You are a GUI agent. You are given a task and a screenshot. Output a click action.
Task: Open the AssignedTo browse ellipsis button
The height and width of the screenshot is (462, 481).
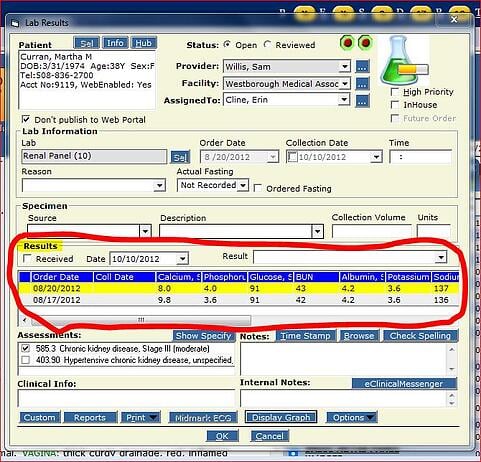point(362,100)
